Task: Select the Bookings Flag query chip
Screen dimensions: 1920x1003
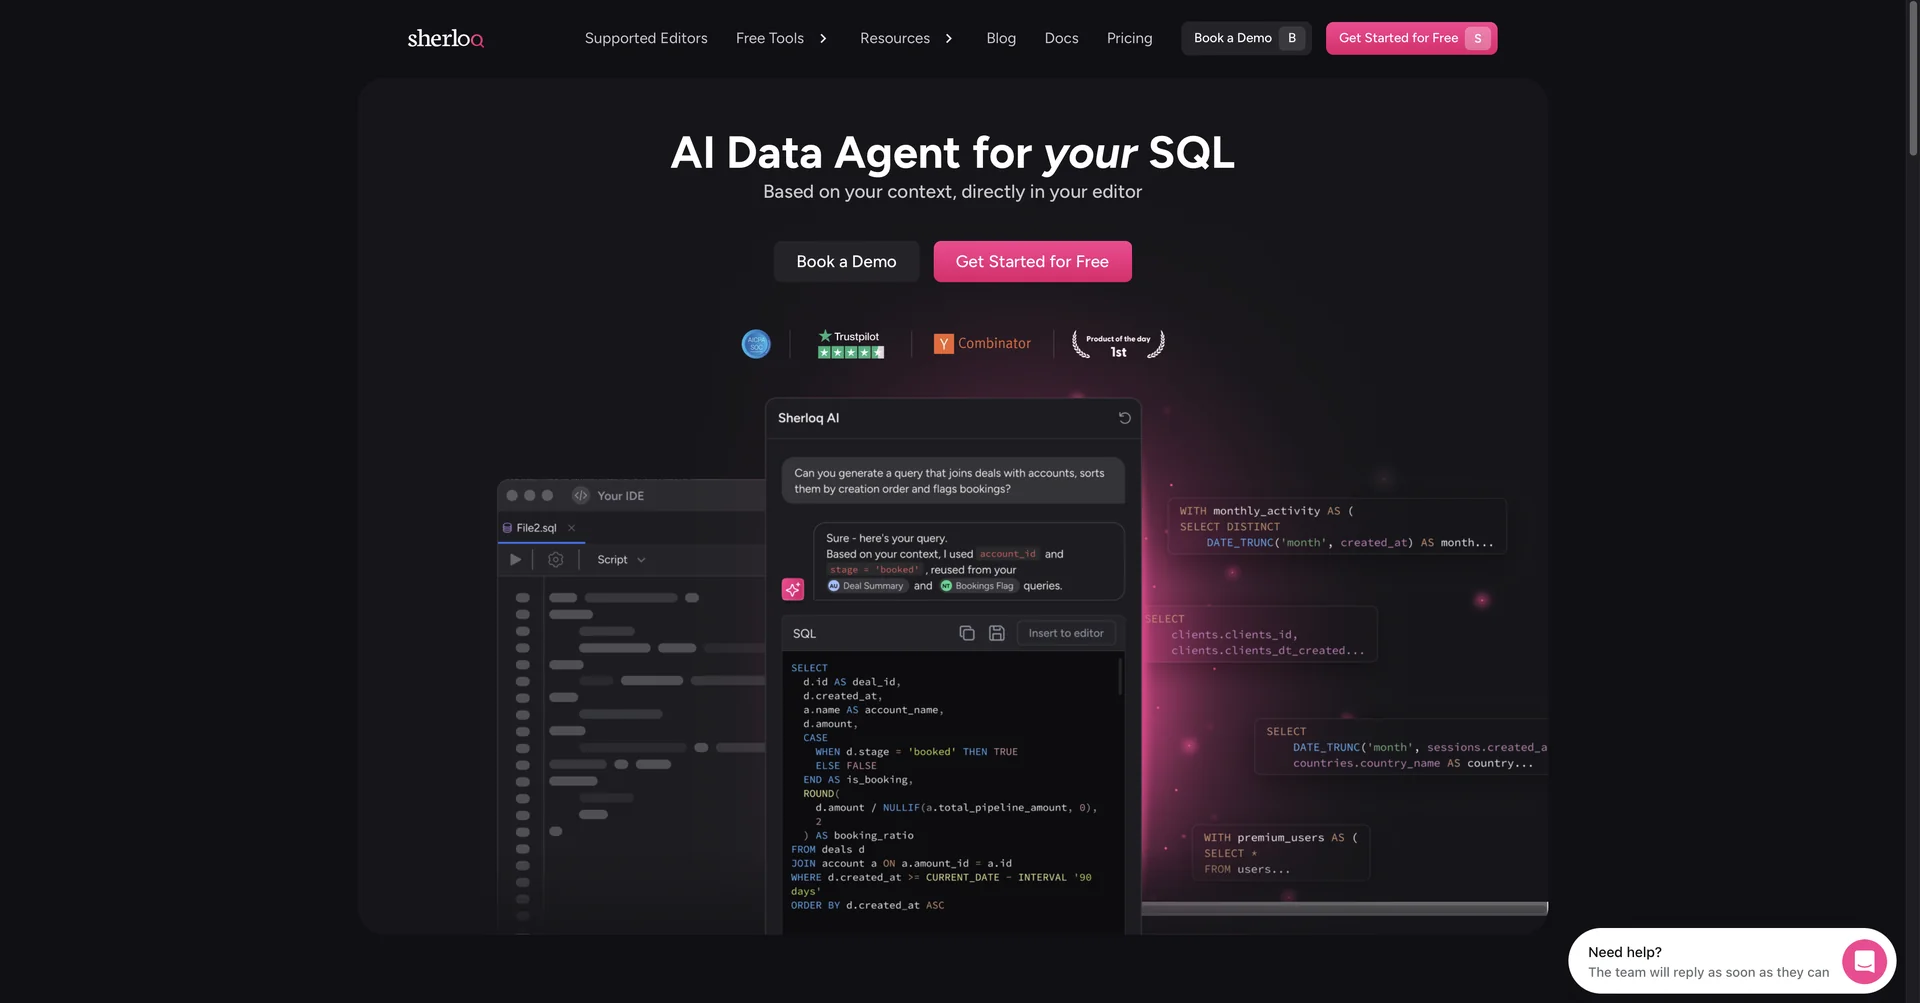Action: coord(978,586)
